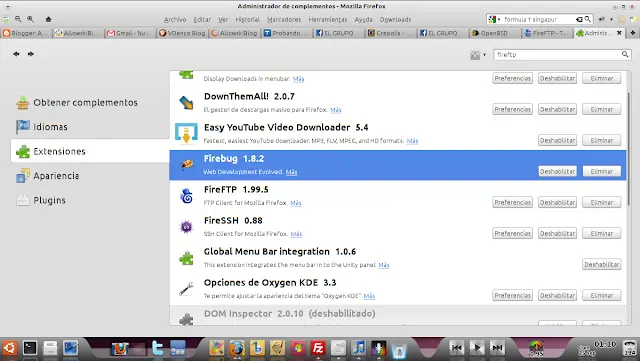This screenshot has height=361, width=640.
Task: Open the terminal icon in dock
Action: tap(30, 348)
